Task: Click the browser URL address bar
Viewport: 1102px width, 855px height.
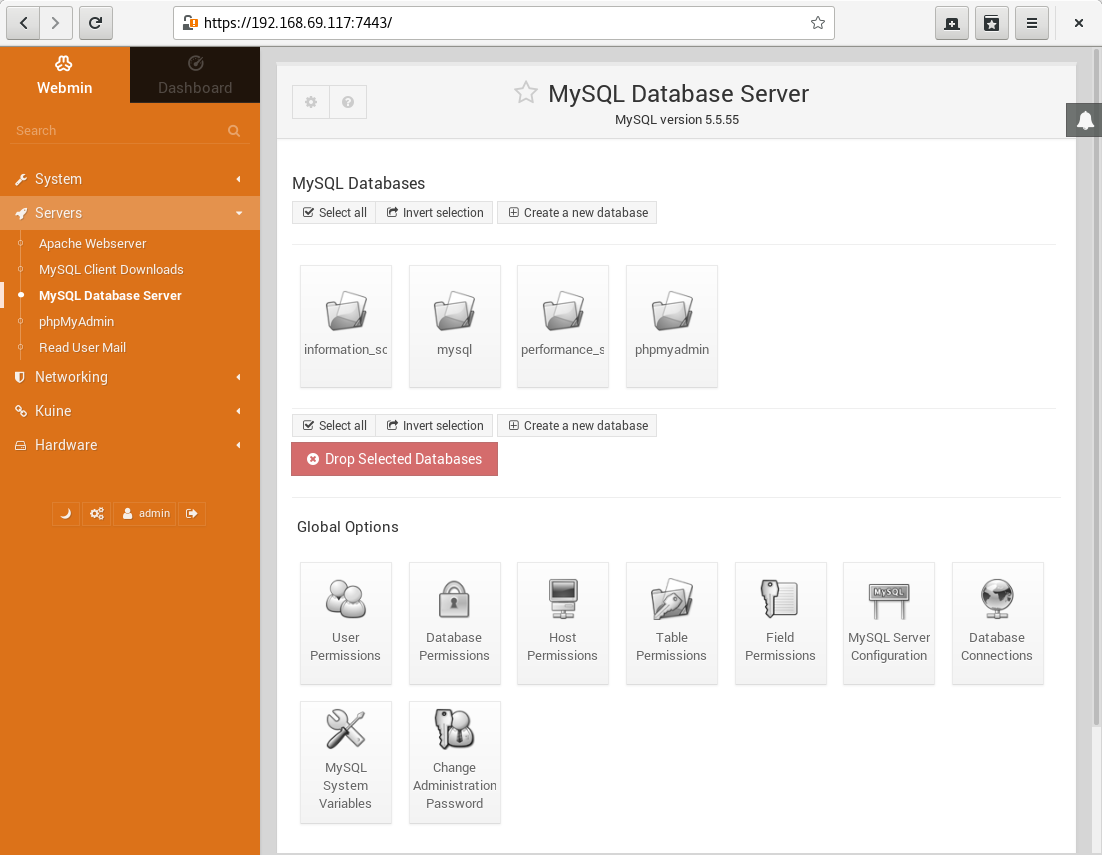Action: (504, 23)
